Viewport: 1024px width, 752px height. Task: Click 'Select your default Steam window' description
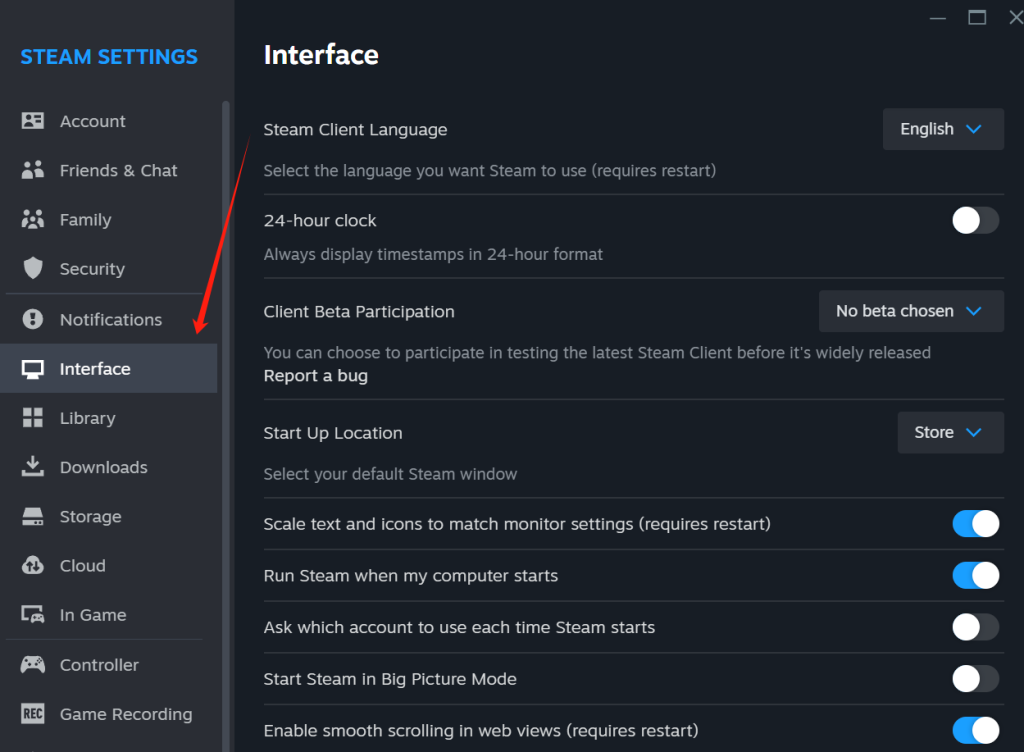point(390,474)
